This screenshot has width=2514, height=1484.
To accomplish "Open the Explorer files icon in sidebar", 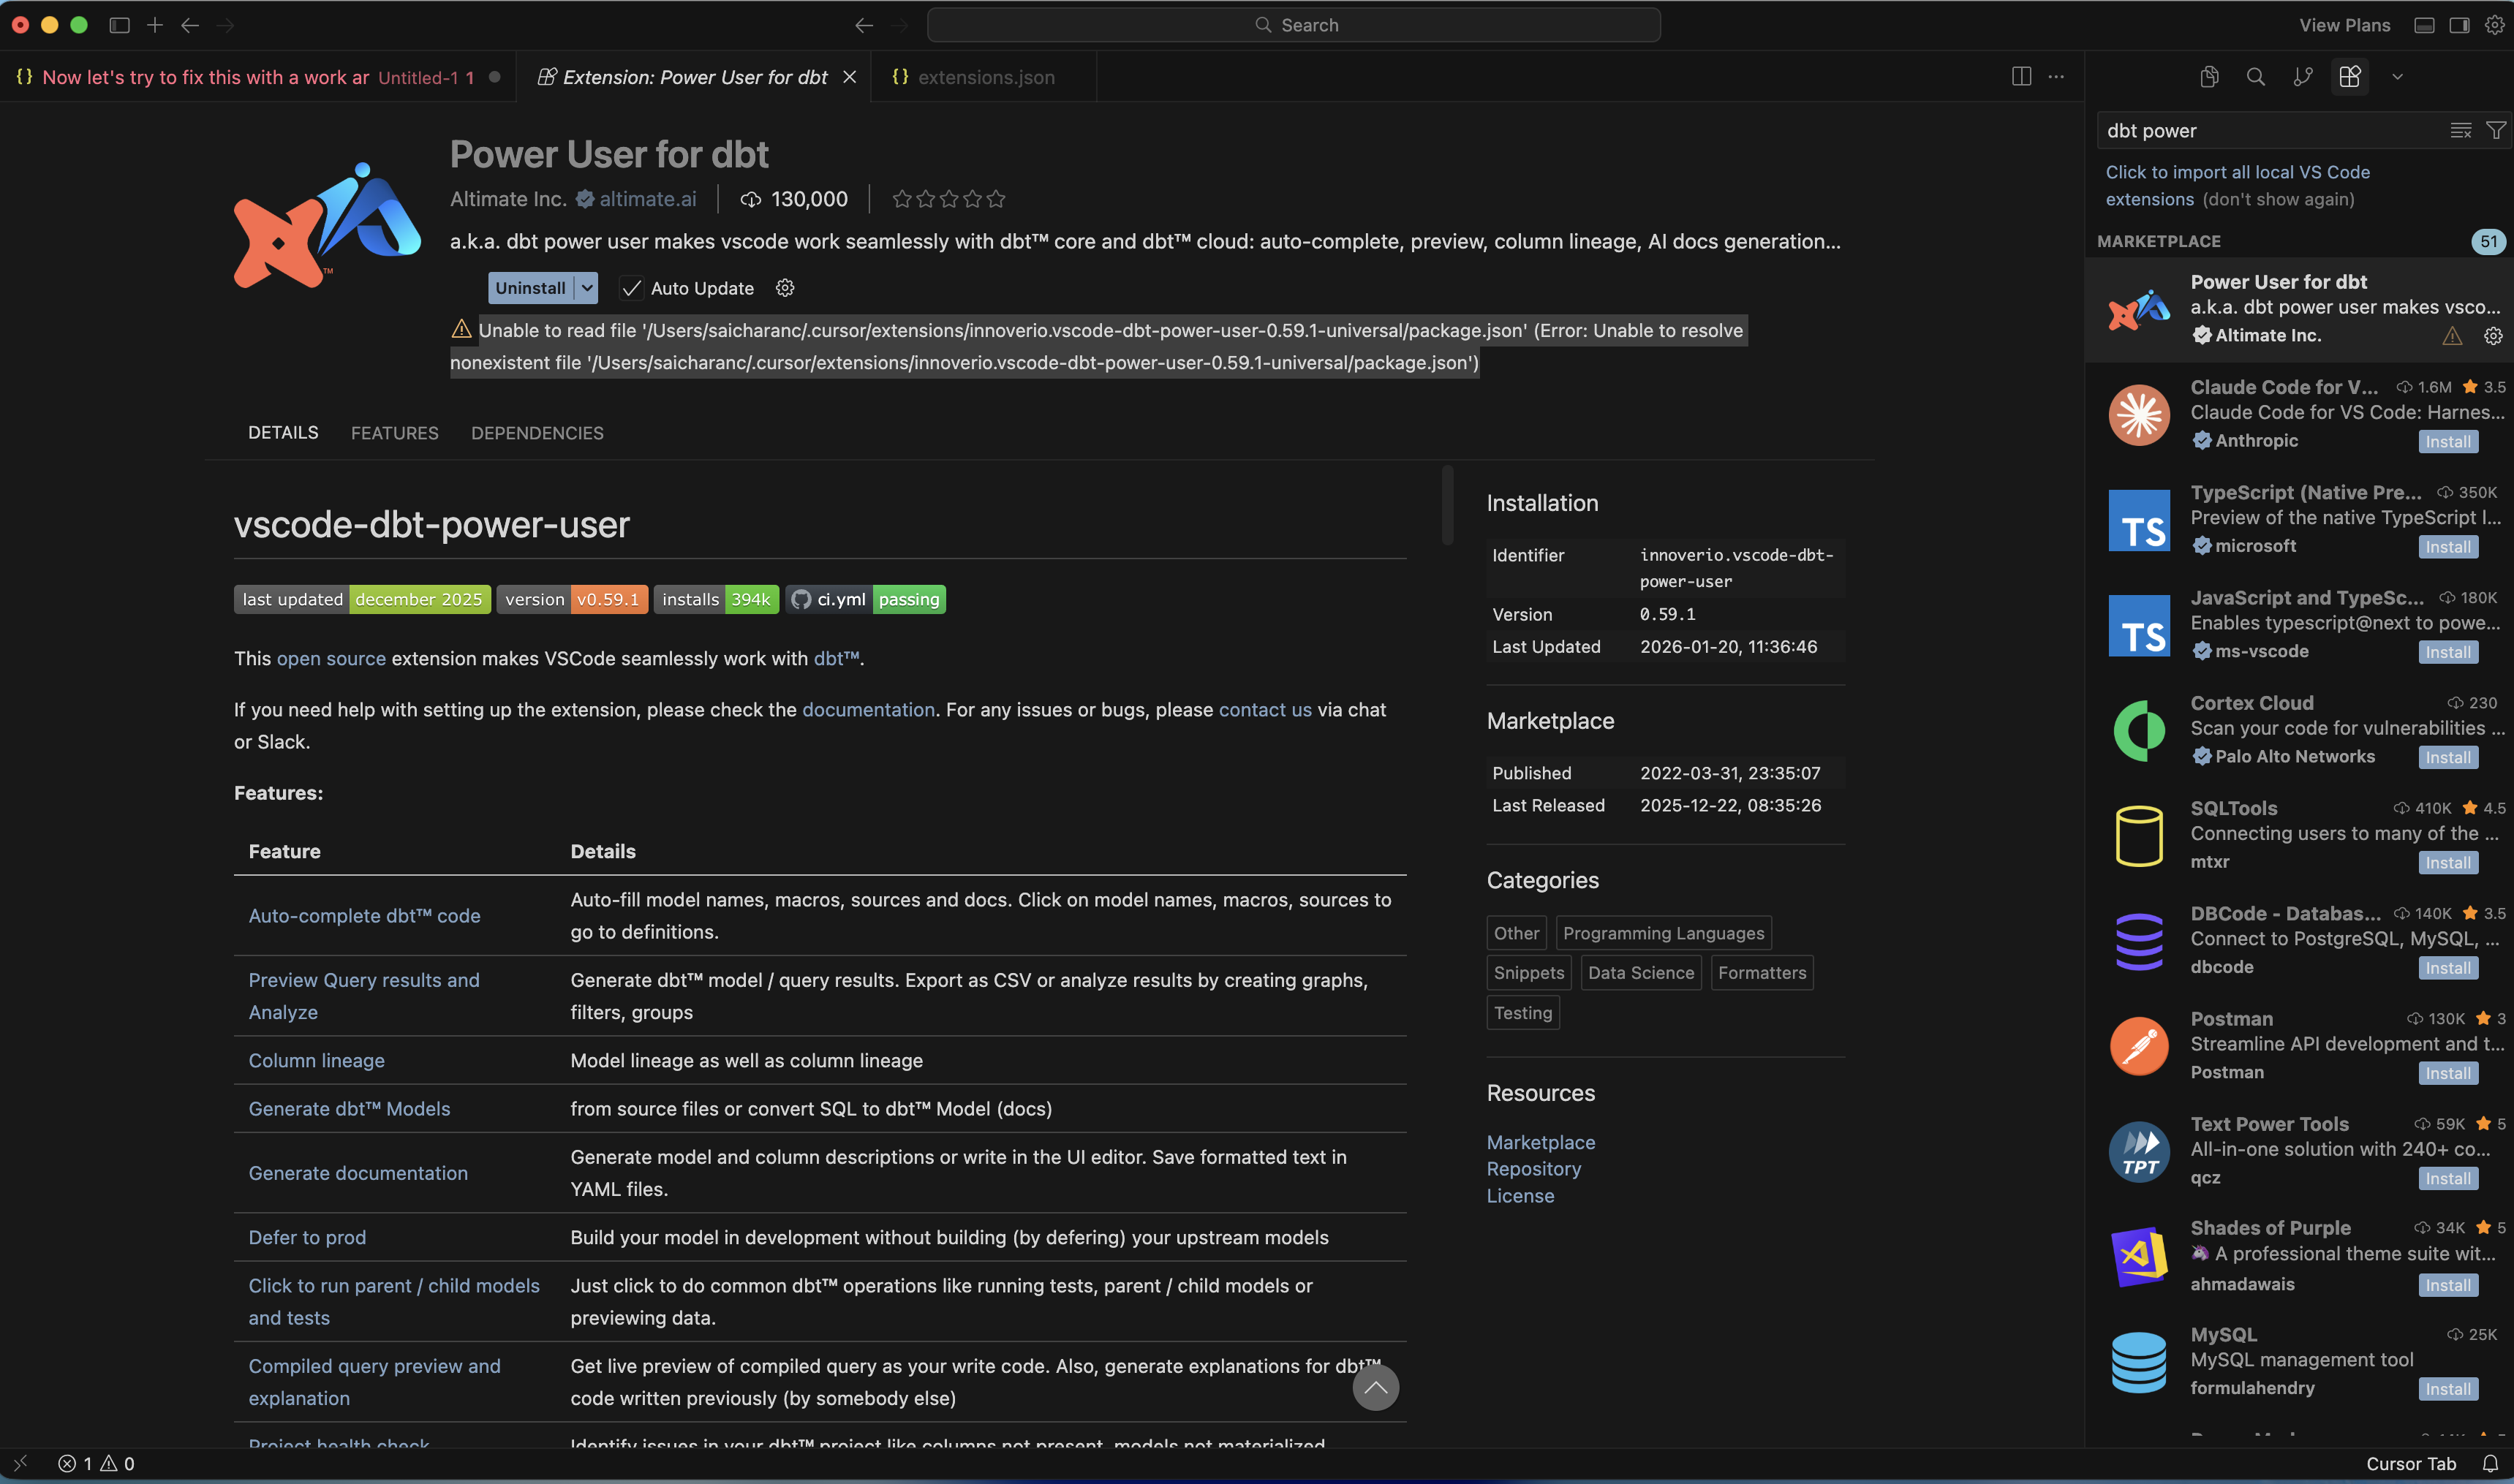I will click(2209, 77).
